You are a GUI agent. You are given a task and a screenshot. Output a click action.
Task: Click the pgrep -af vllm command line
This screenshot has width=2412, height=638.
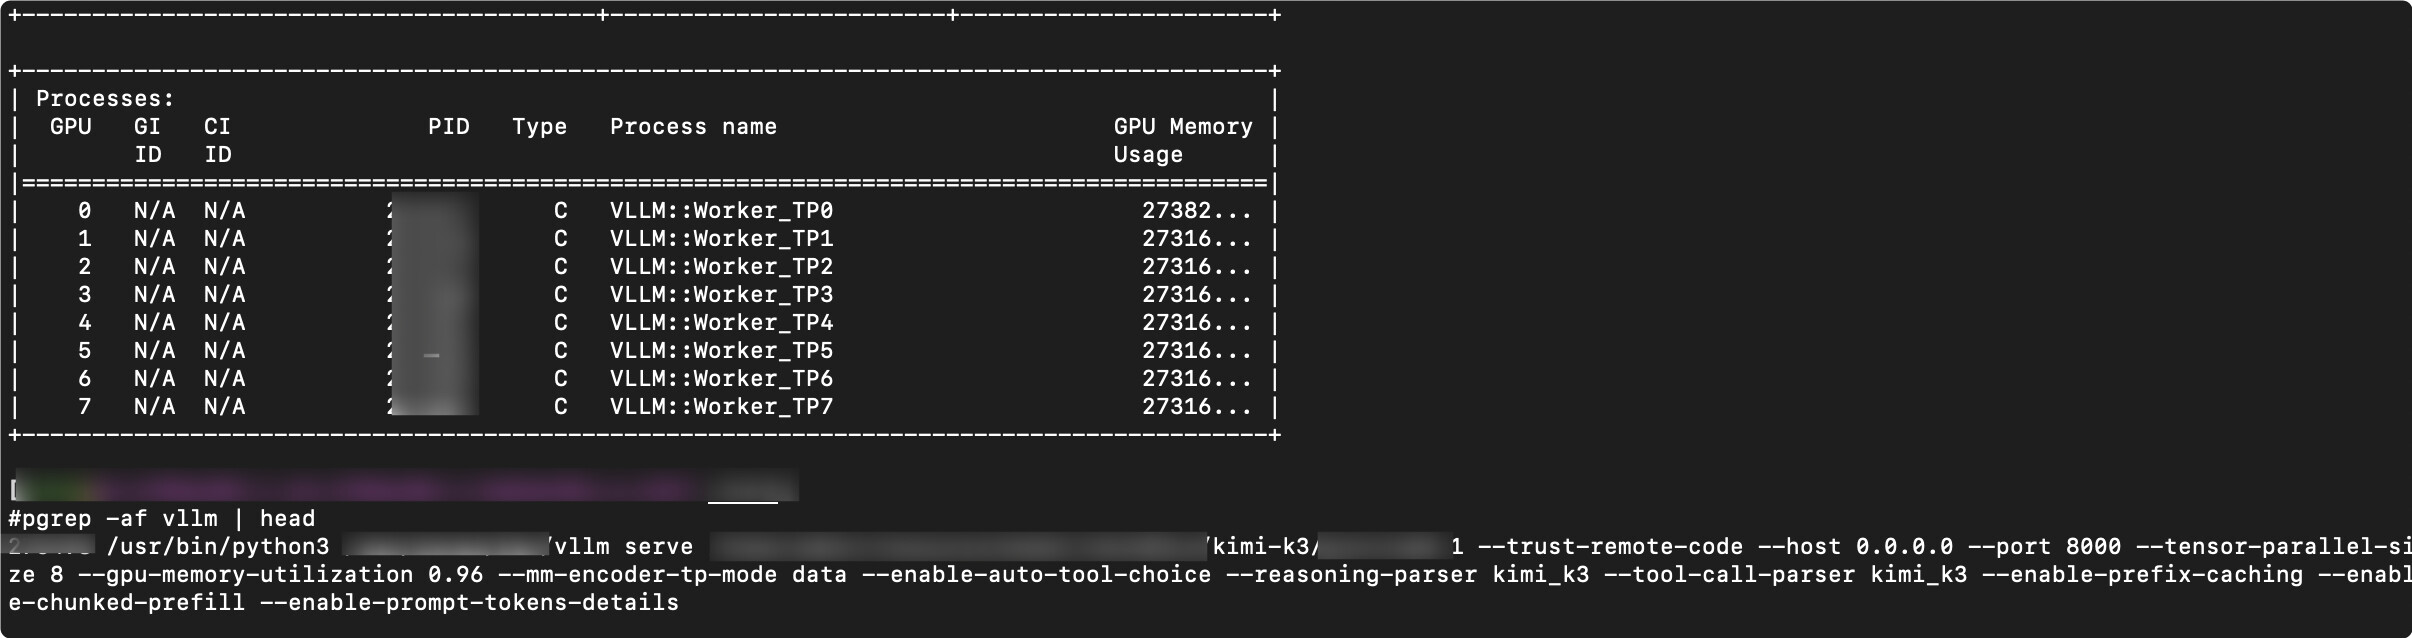(x=162, y=519)
